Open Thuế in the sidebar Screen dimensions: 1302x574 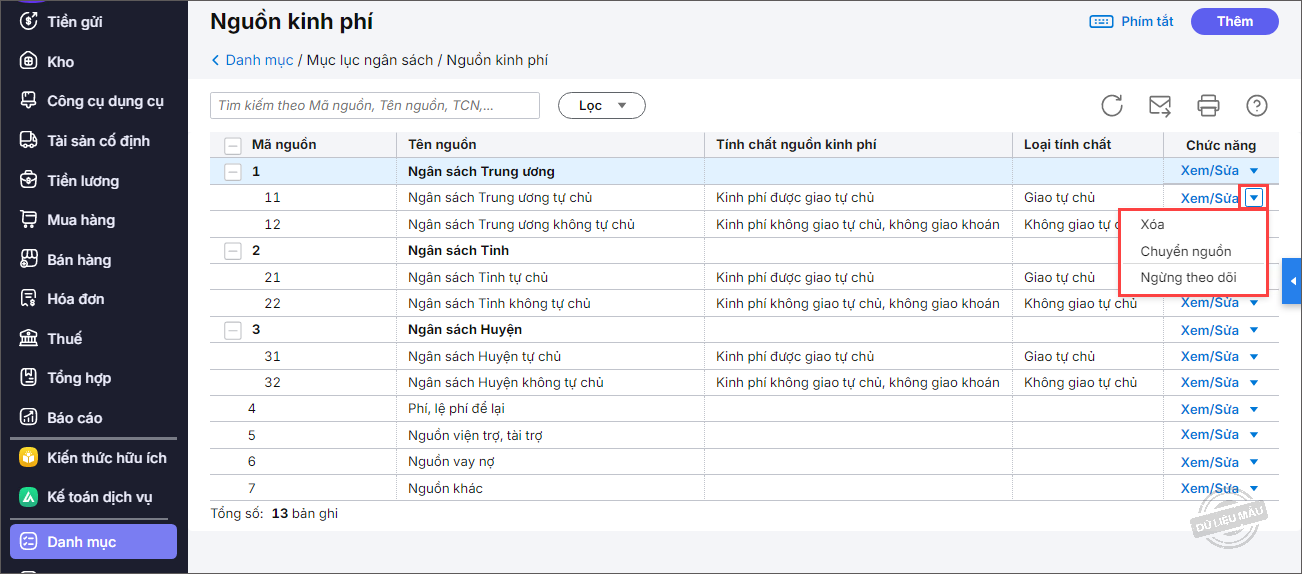point(64,339)
